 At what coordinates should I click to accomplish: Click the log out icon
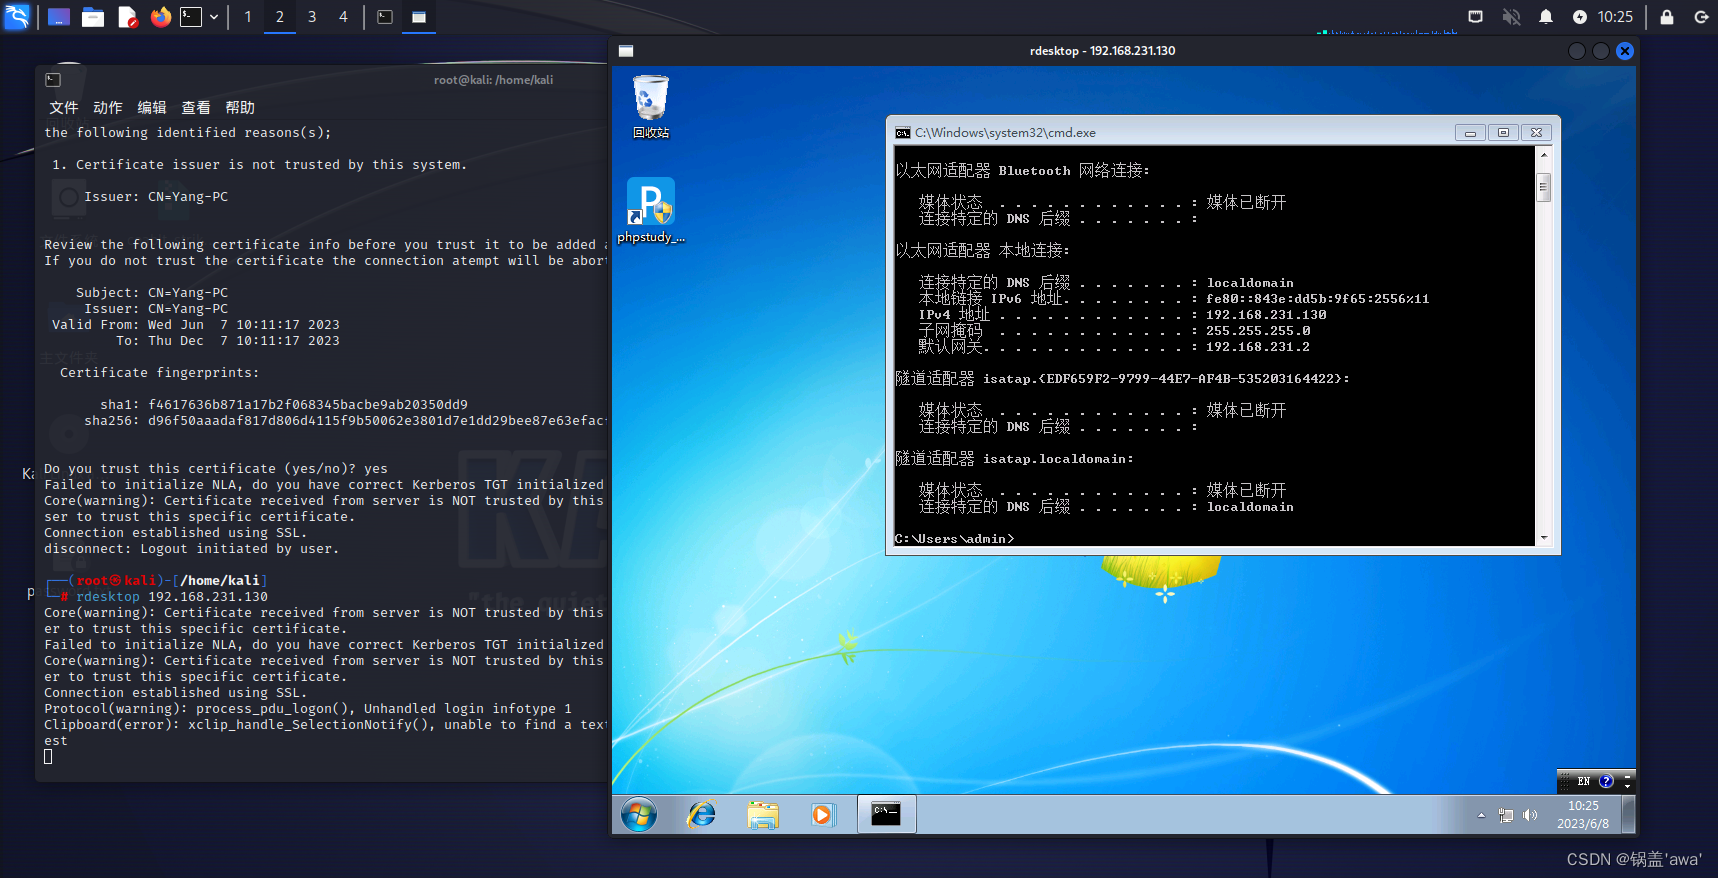(1701, 17)
